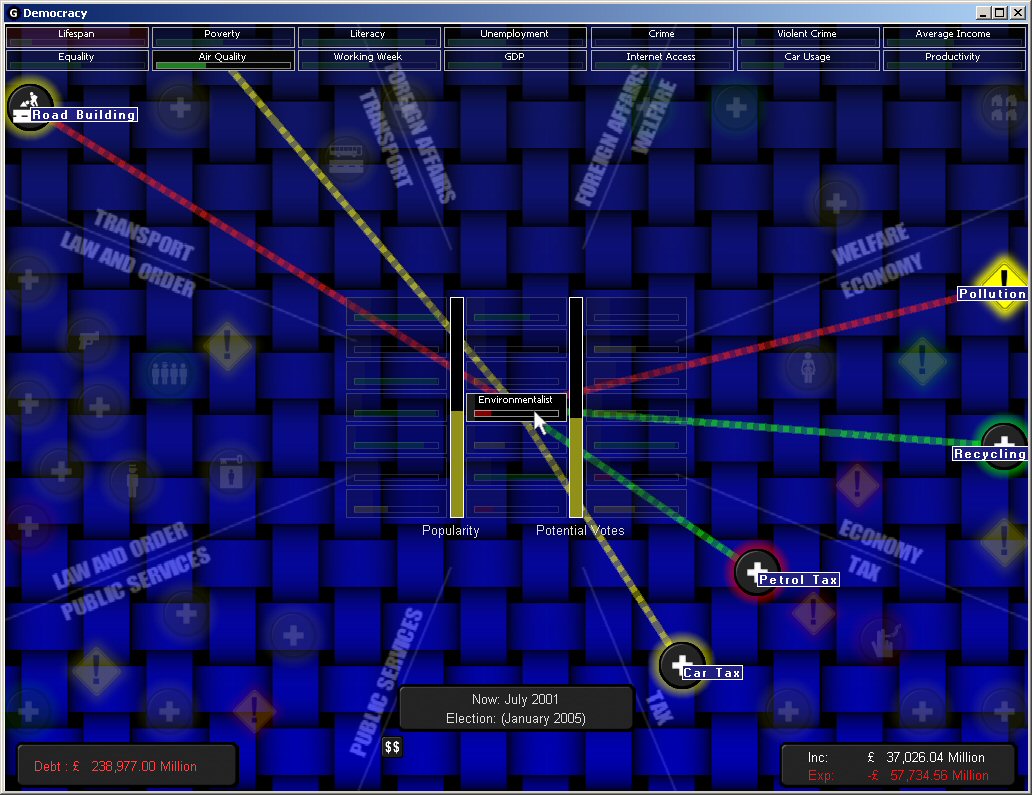Open the Car Tax policy icon
This screenshot has width=1032, height=795.
coord(682,665)
